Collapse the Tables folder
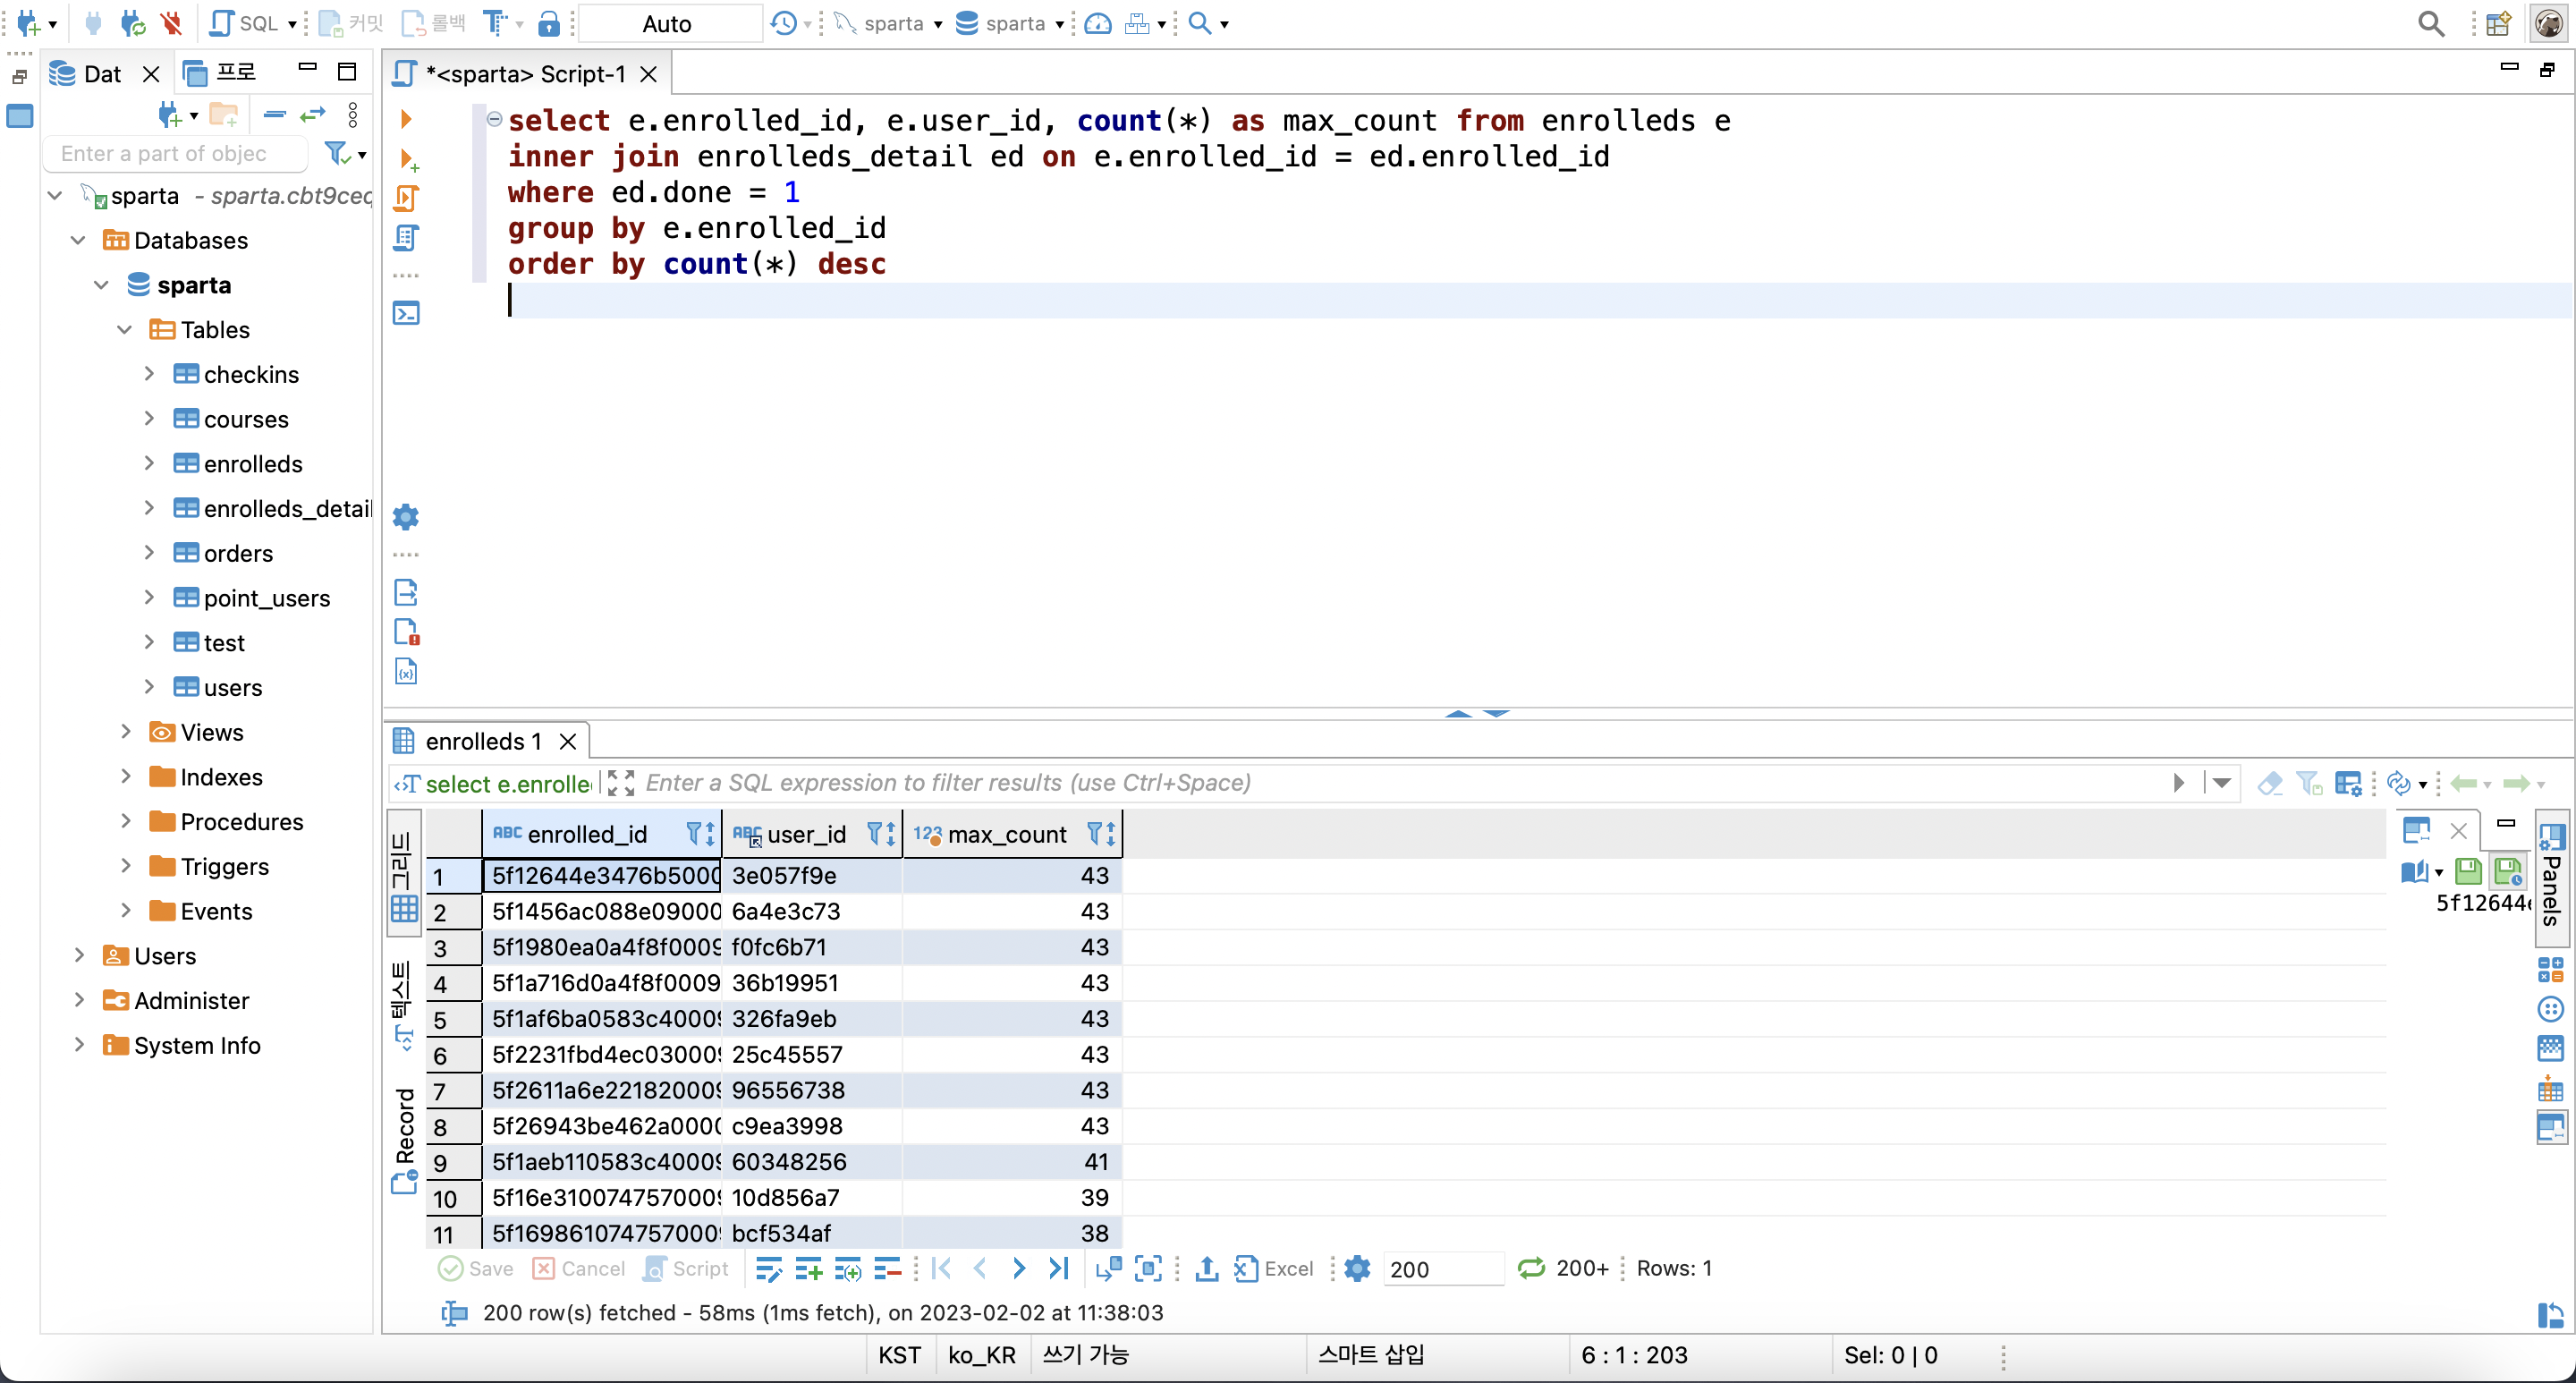The height and width of the screenshot is (1383, 2576). pos(125,329)
